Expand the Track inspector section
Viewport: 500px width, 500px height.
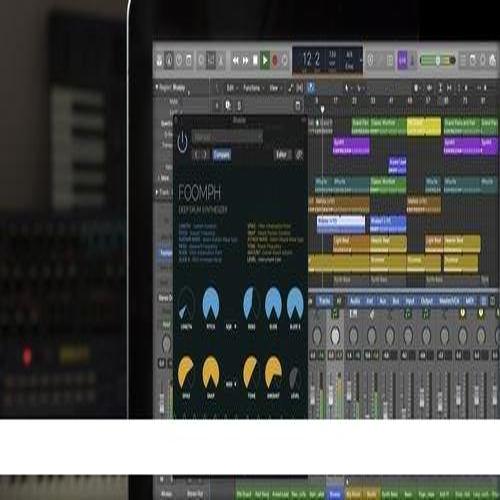pyautogui.click(x=157, y=192)
